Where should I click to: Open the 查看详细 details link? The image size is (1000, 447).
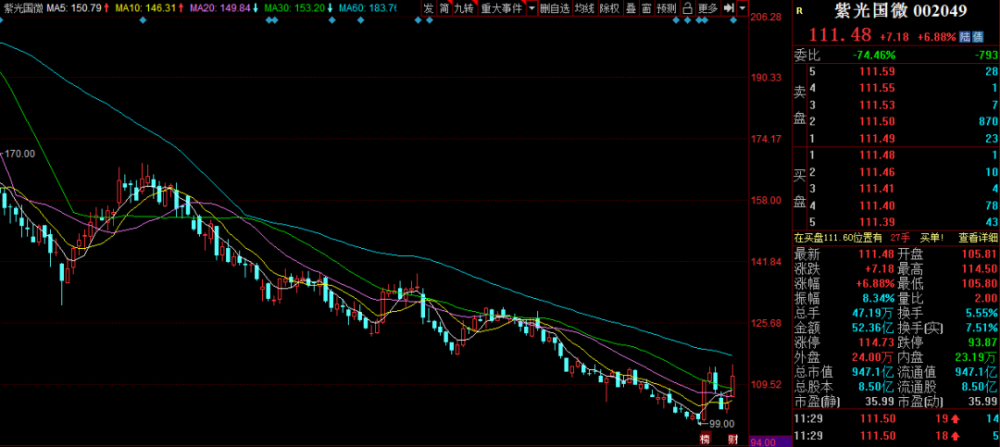coord(977,237)
